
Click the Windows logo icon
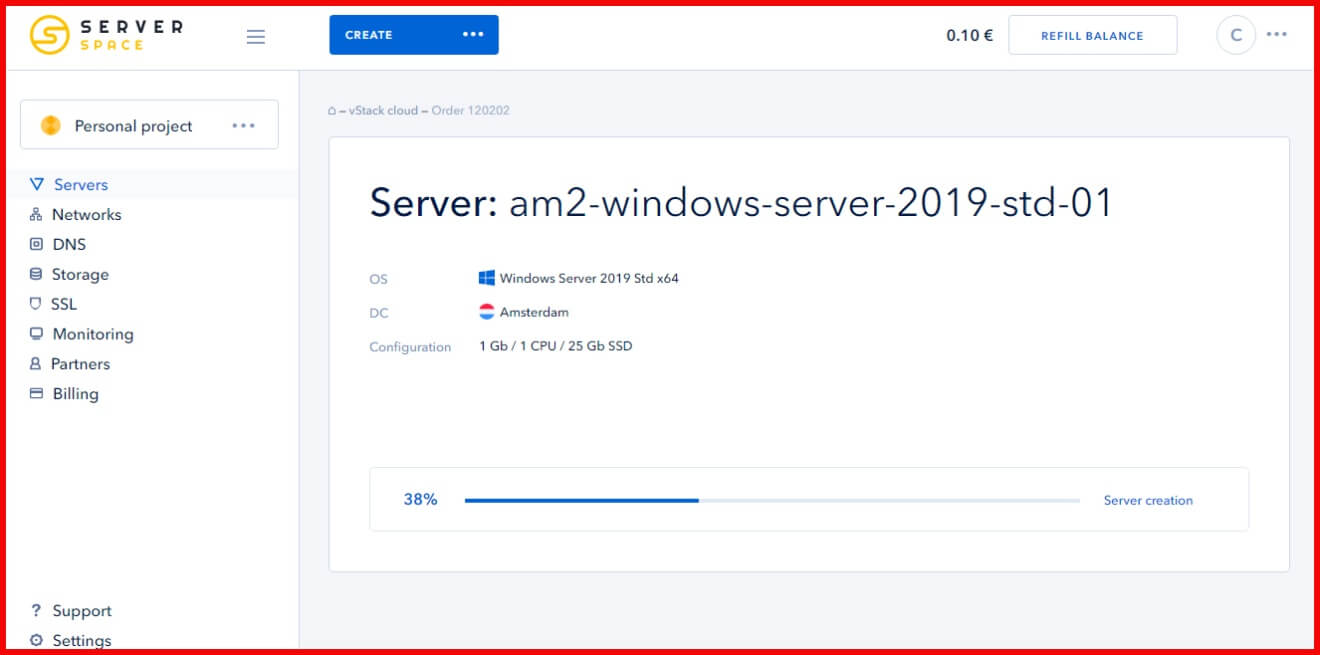coord(487,278)
